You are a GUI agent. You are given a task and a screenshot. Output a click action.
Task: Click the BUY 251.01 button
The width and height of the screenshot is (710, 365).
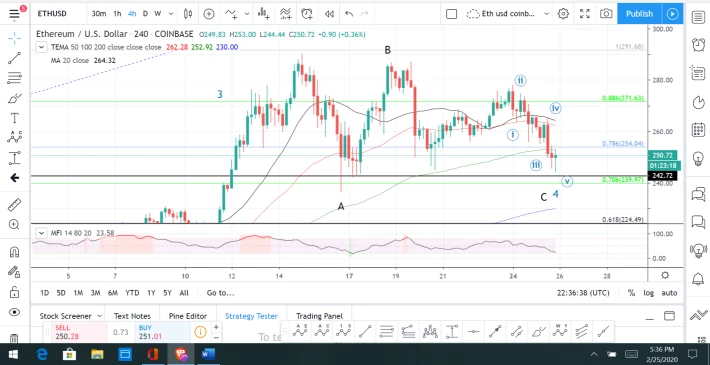(x=163, y=332)
